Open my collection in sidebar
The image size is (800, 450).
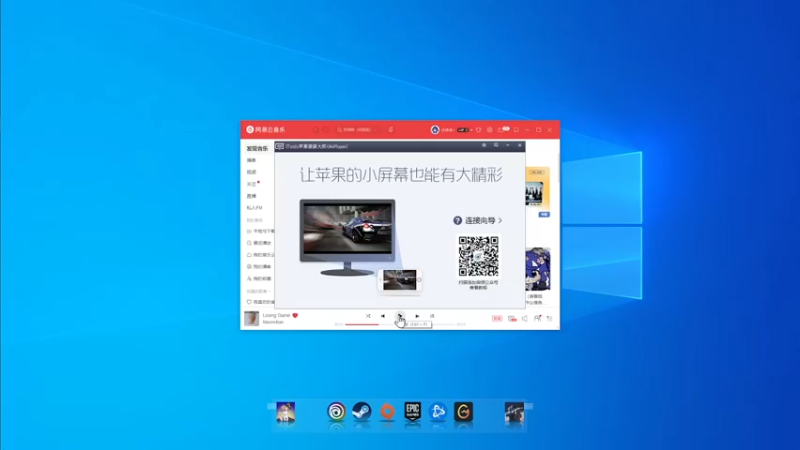point(259,279)
